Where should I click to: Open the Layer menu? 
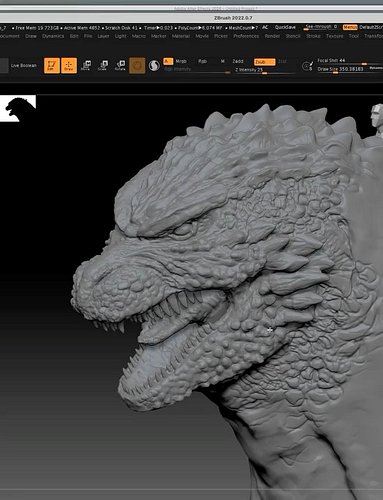click(103, 36)
